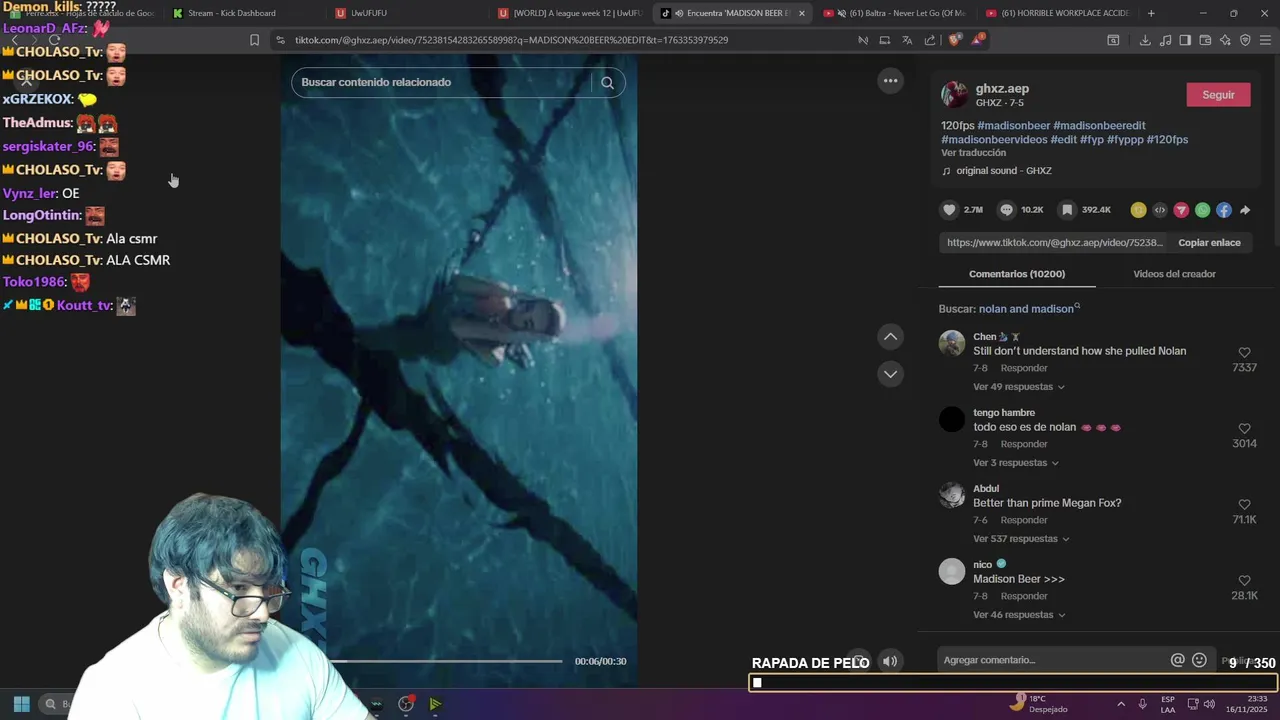Open Brave Rewards triangle icon

pyautogui.click(x=979, y=40)
